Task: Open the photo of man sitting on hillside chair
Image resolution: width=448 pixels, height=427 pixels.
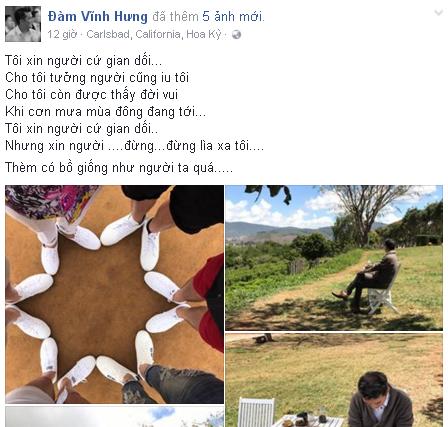Action: (x=334, y=258)
